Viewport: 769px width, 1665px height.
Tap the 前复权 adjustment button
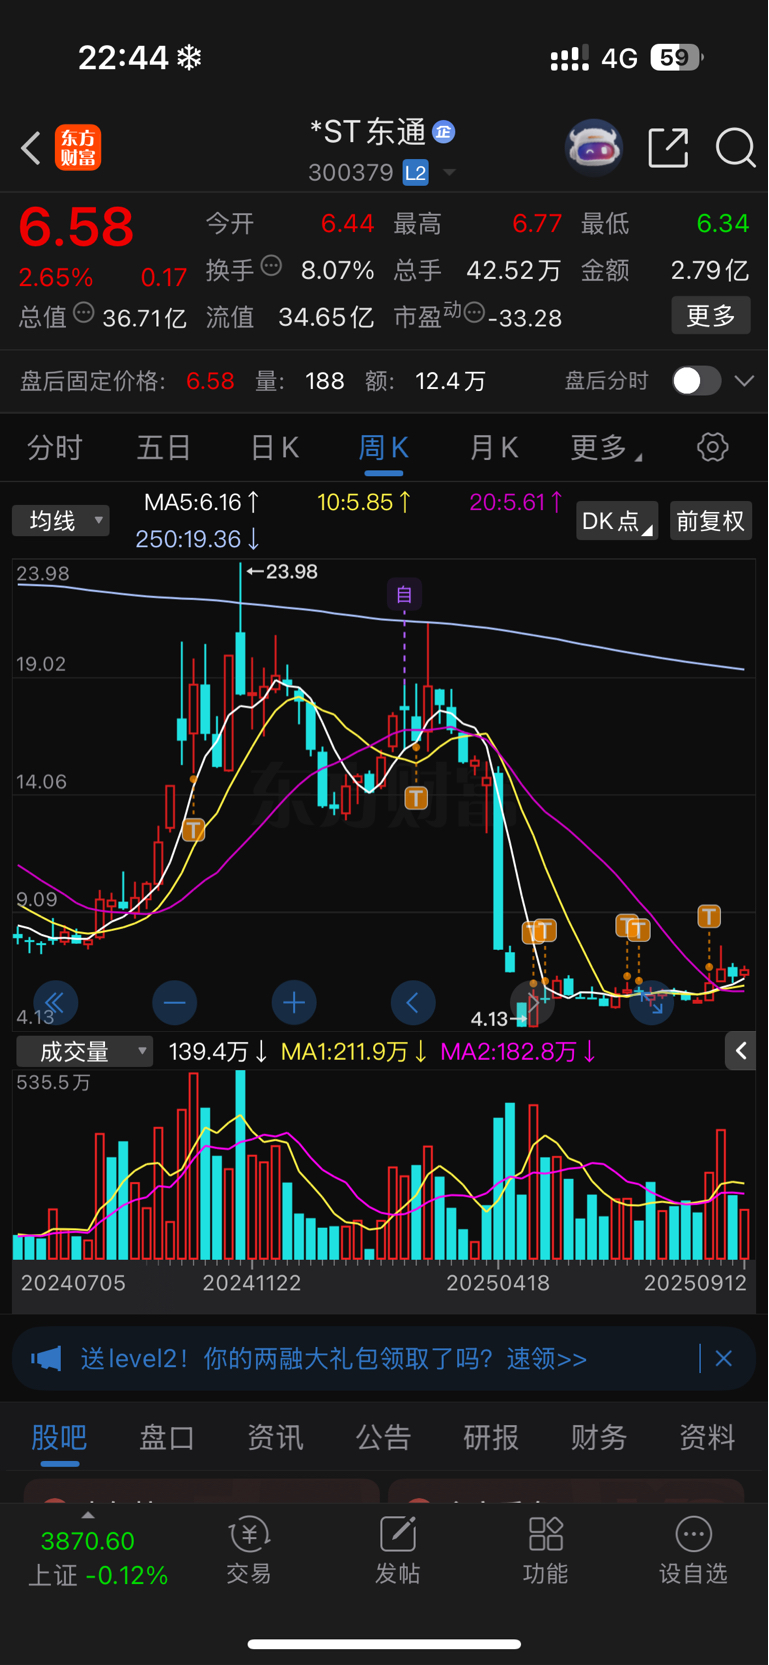coord(710,521)
